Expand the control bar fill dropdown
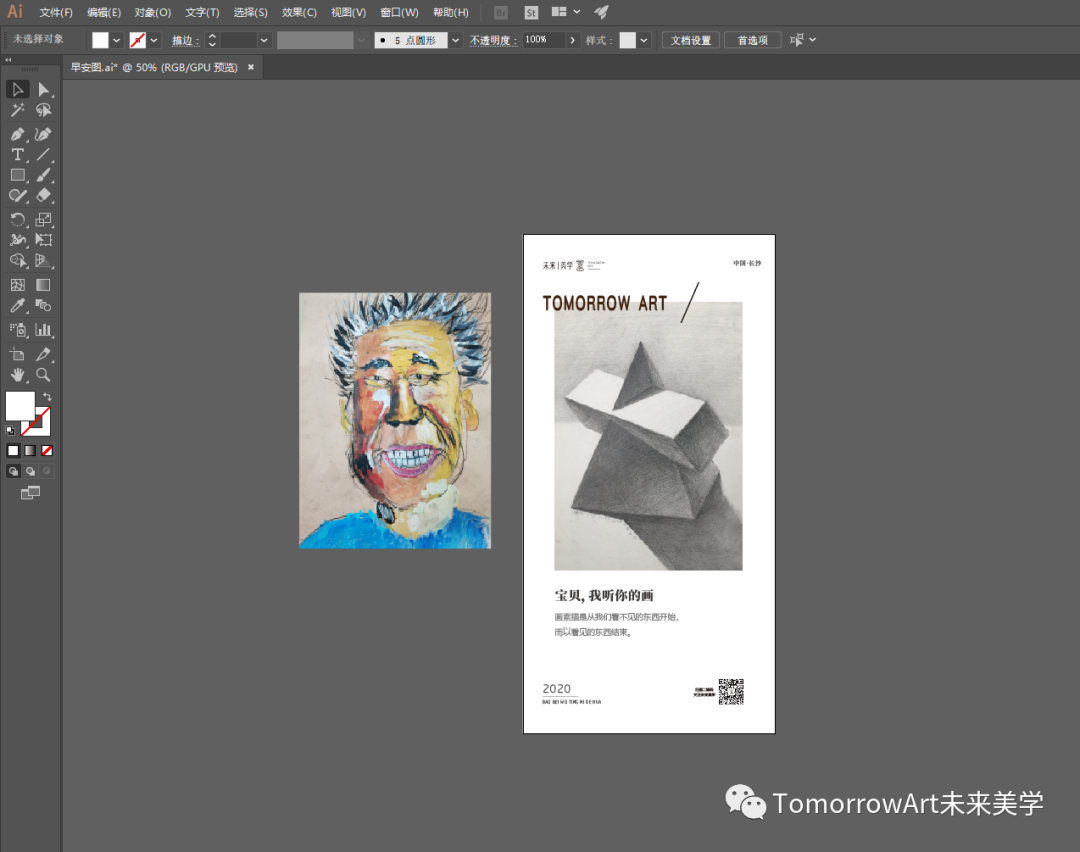 click(117, 40)
